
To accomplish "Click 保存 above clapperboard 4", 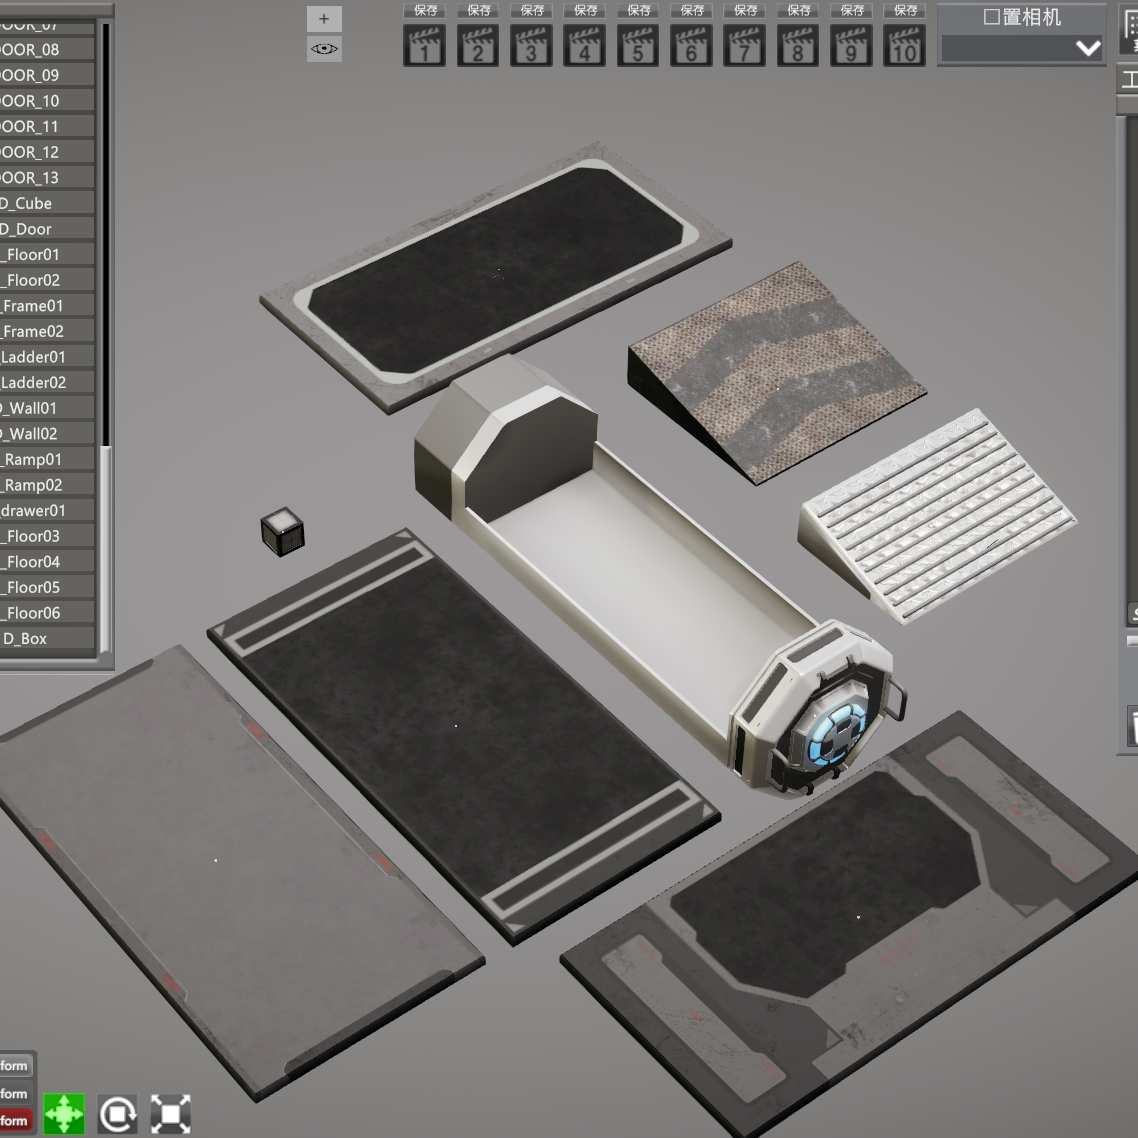I will click(x=584, y=10).
